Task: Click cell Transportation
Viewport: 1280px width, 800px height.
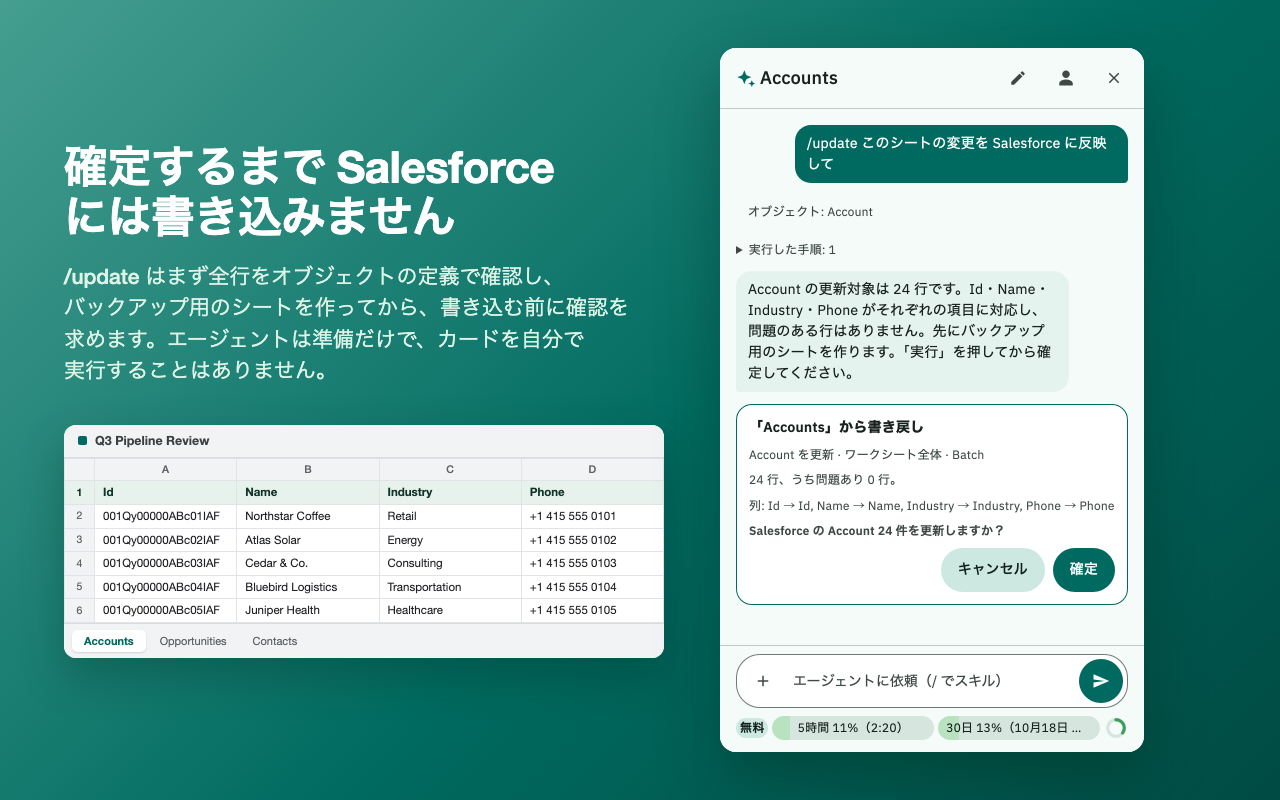Action: point(450,587)
